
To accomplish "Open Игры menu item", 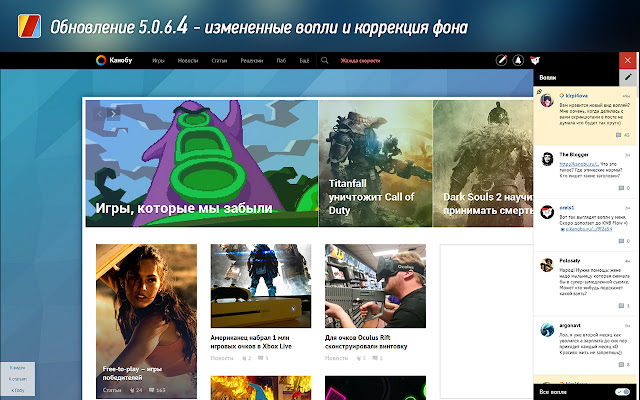I will (158, 60).
